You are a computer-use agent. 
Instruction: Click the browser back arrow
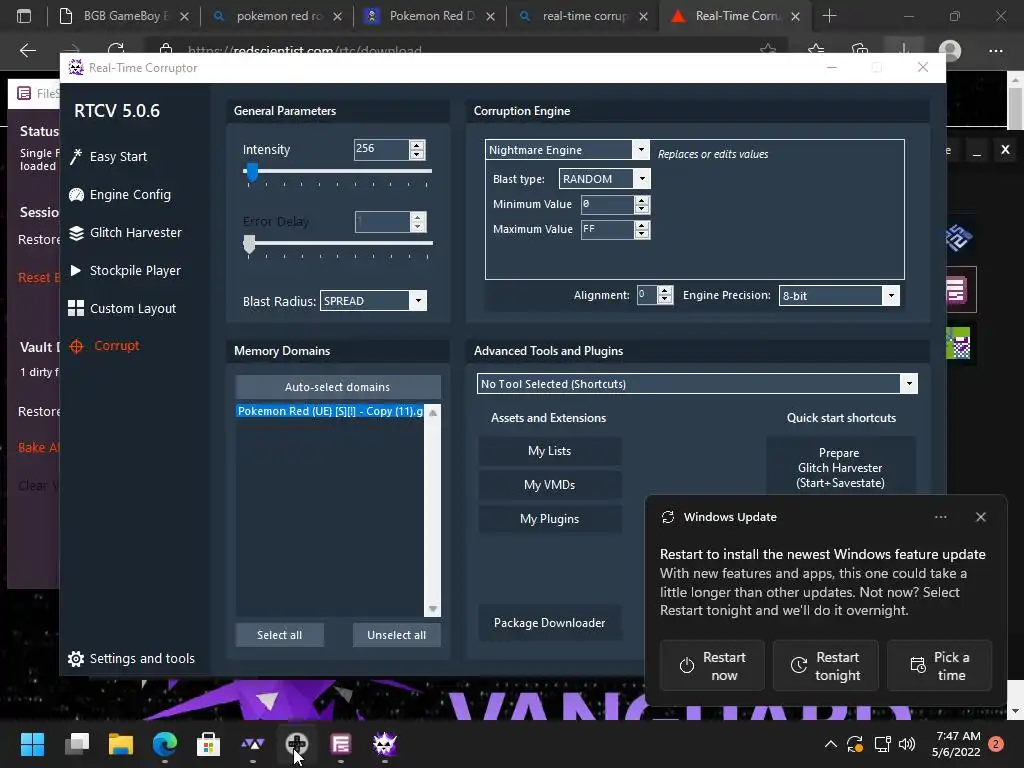coord(27,50)
